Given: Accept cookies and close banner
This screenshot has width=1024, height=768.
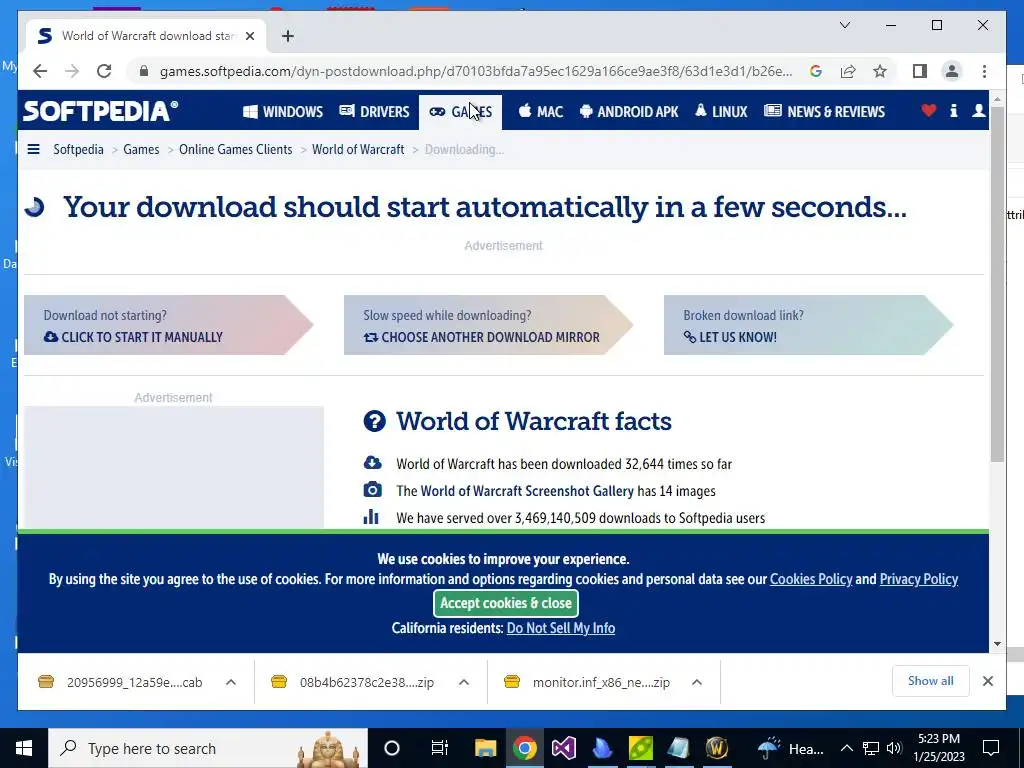Looking at the screenshot, I should (505, 603).
